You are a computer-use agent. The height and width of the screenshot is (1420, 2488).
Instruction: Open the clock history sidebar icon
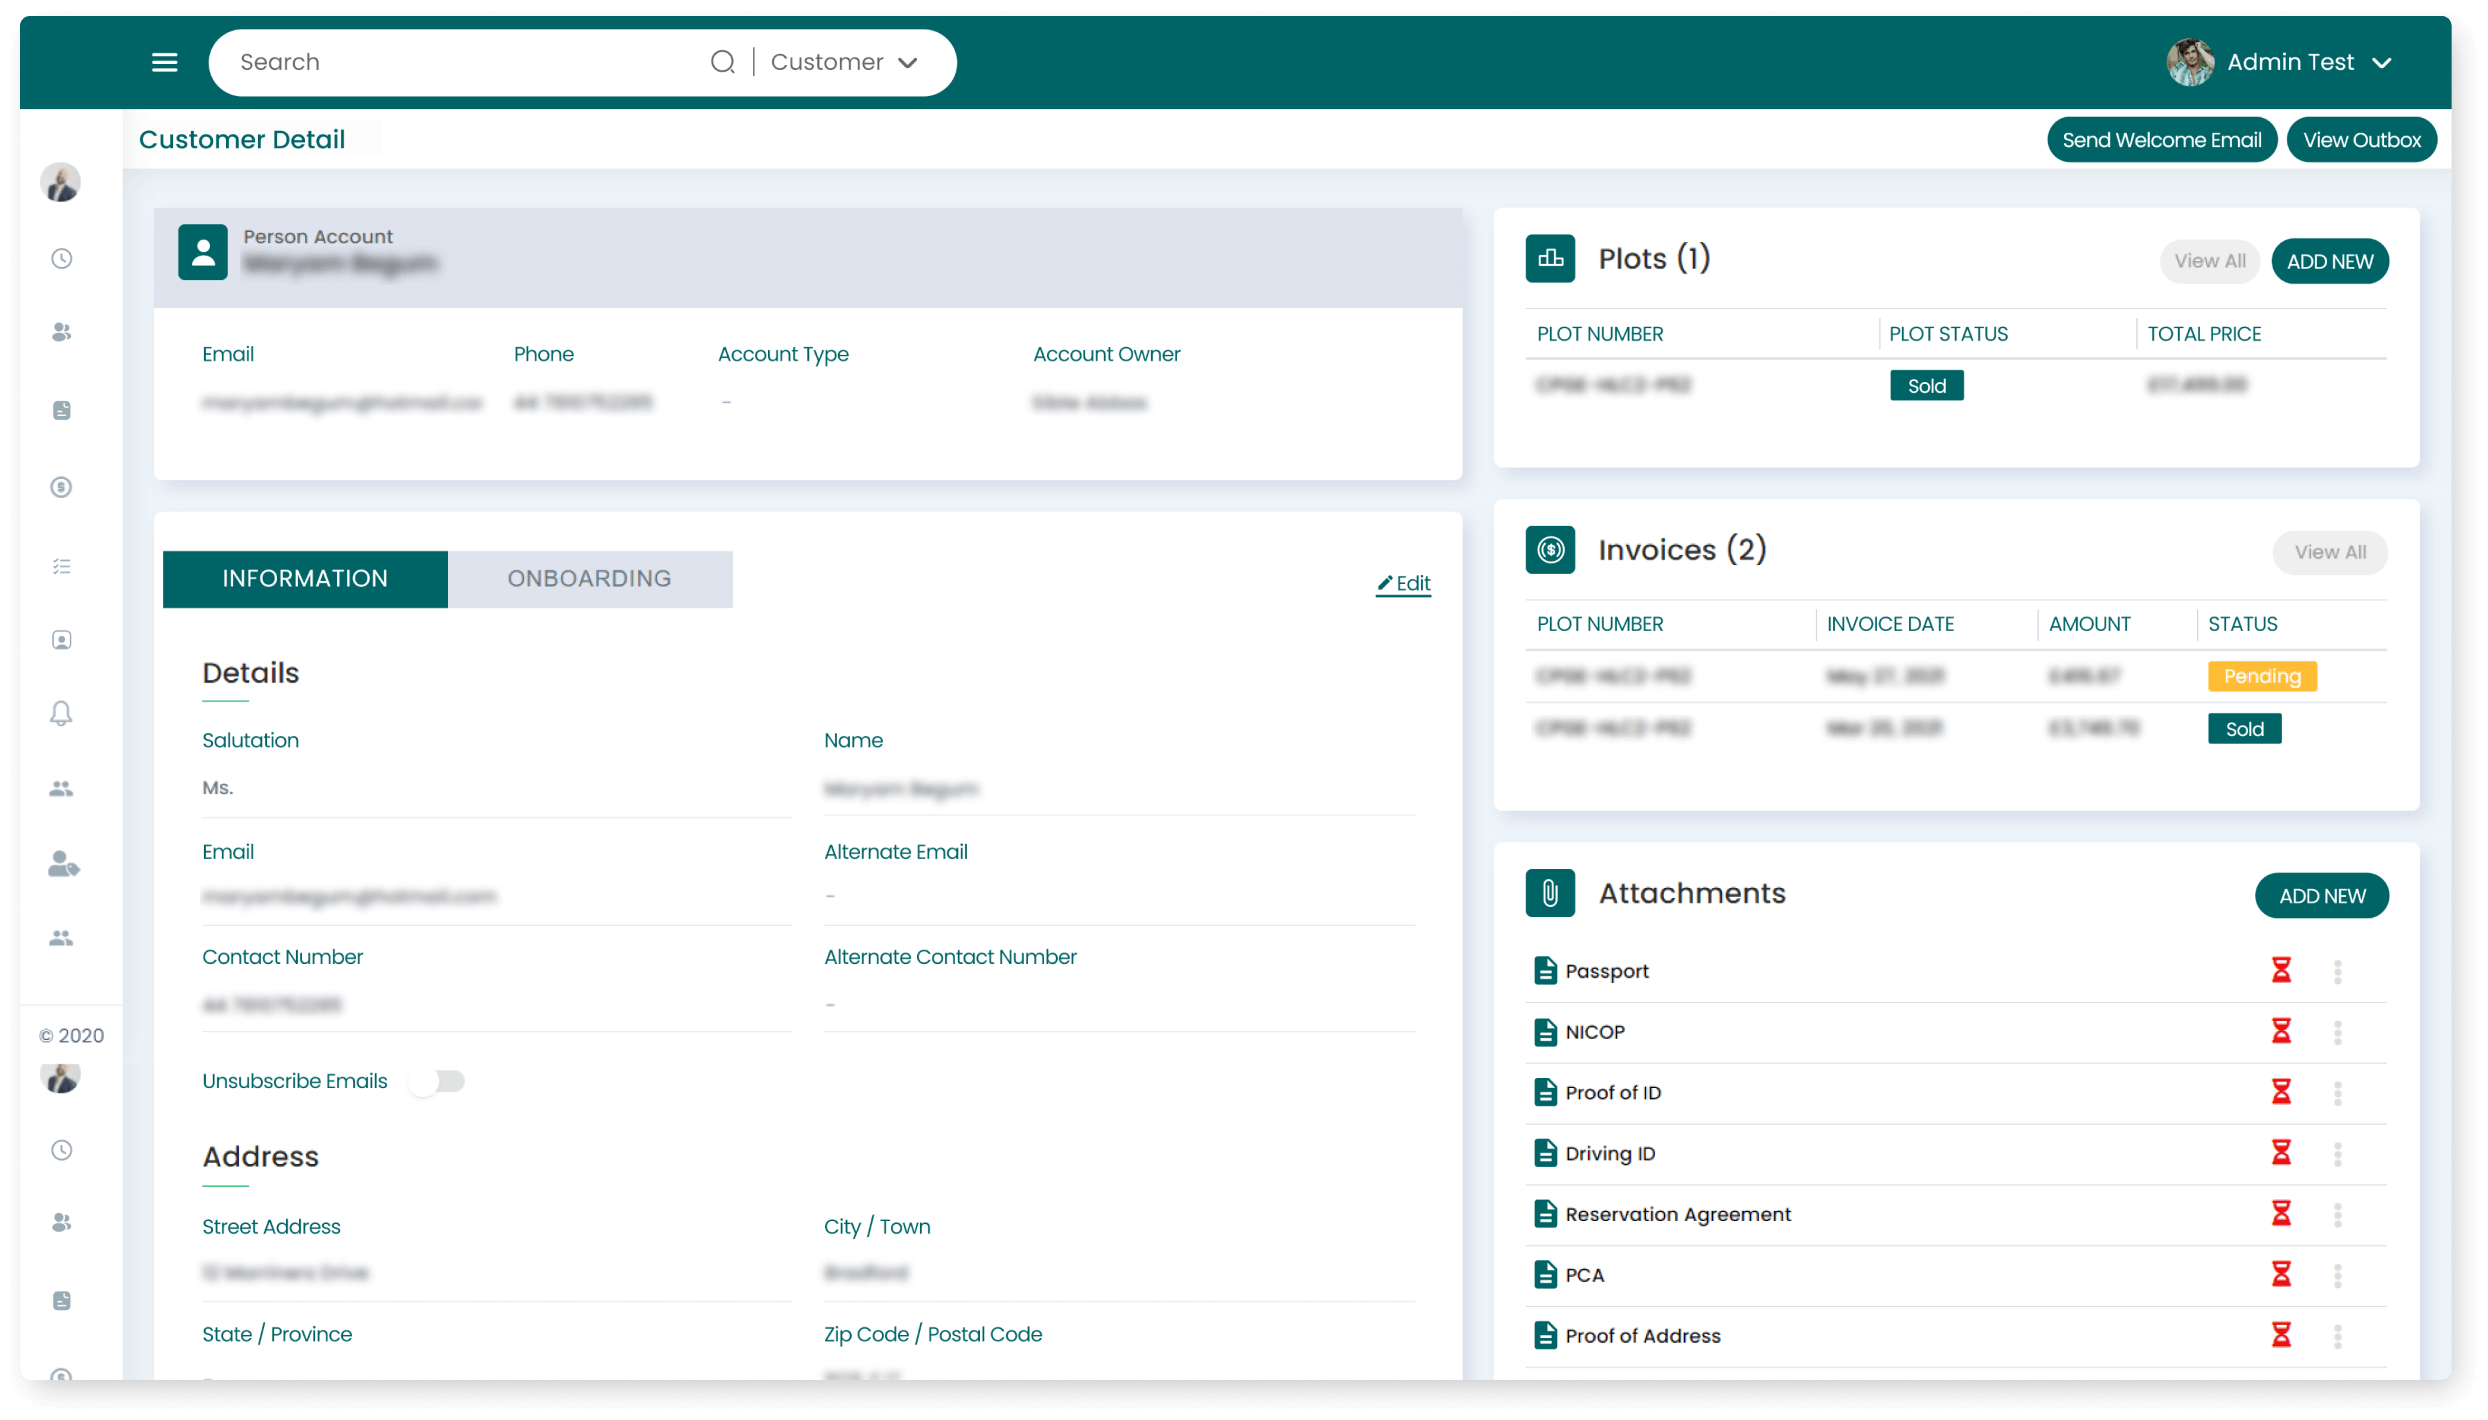62,259
